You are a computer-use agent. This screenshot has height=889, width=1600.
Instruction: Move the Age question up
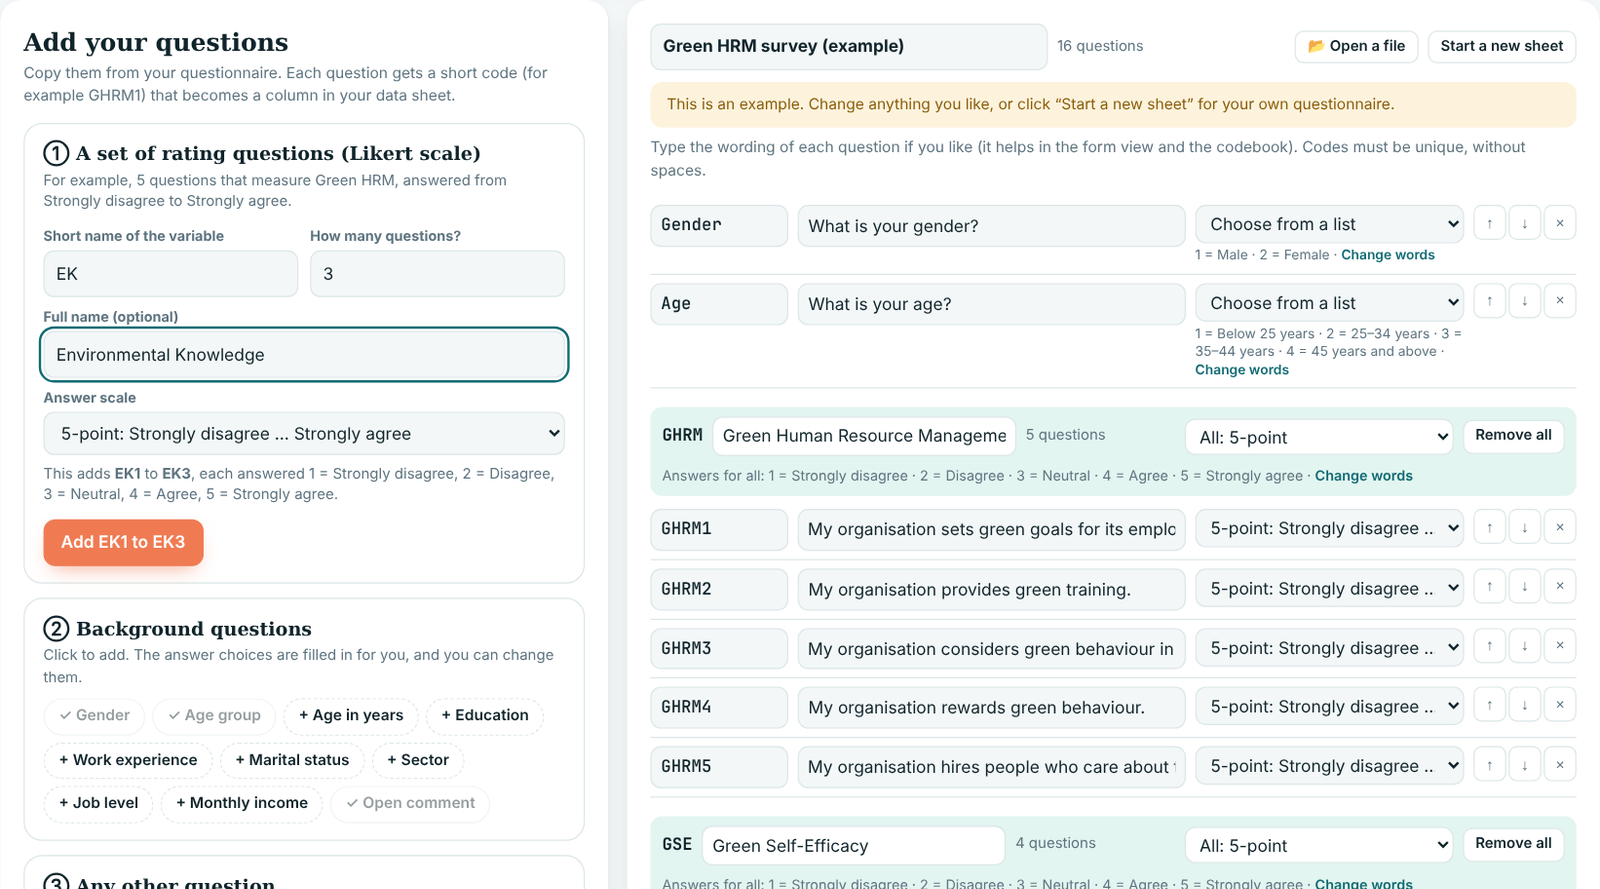(x=1489, y=301)
